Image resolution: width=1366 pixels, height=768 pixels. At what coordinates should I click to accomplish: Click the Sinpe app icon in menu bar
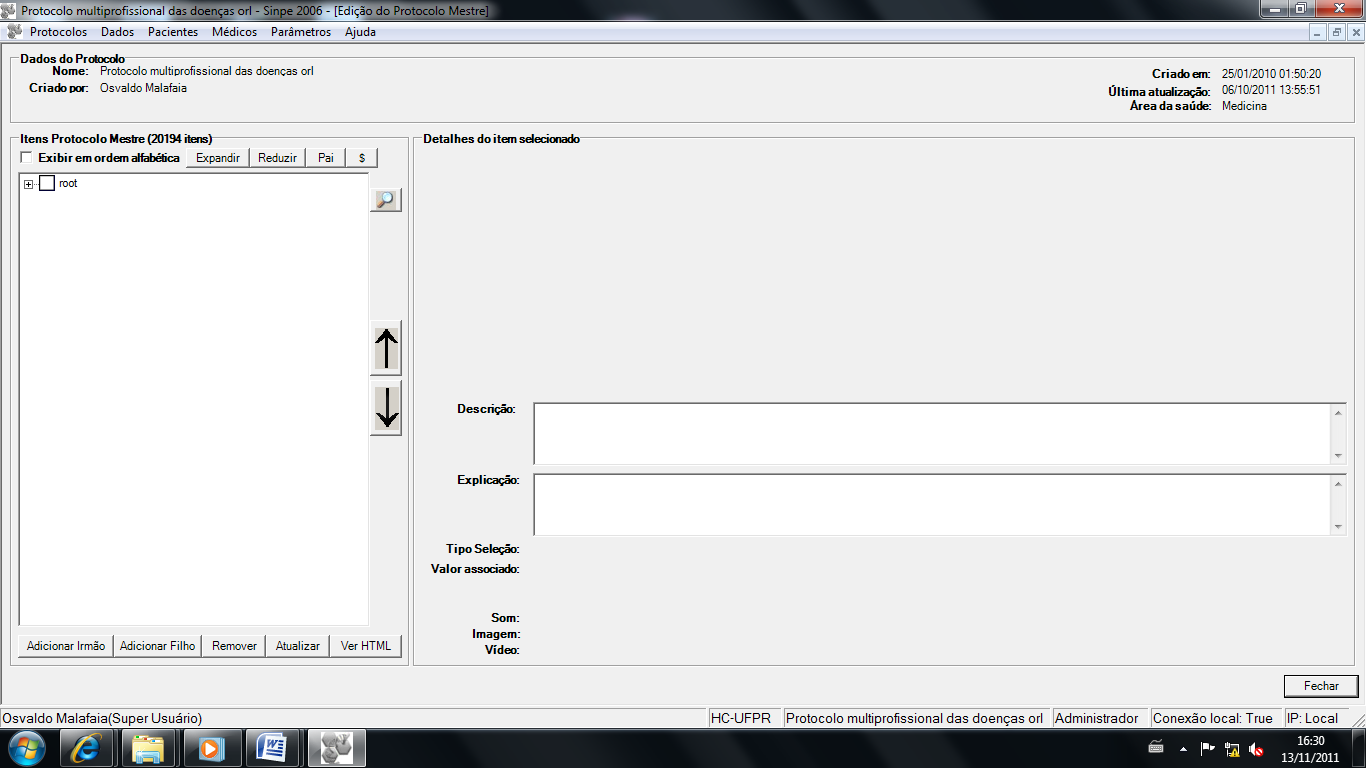[x=14, y=32]
